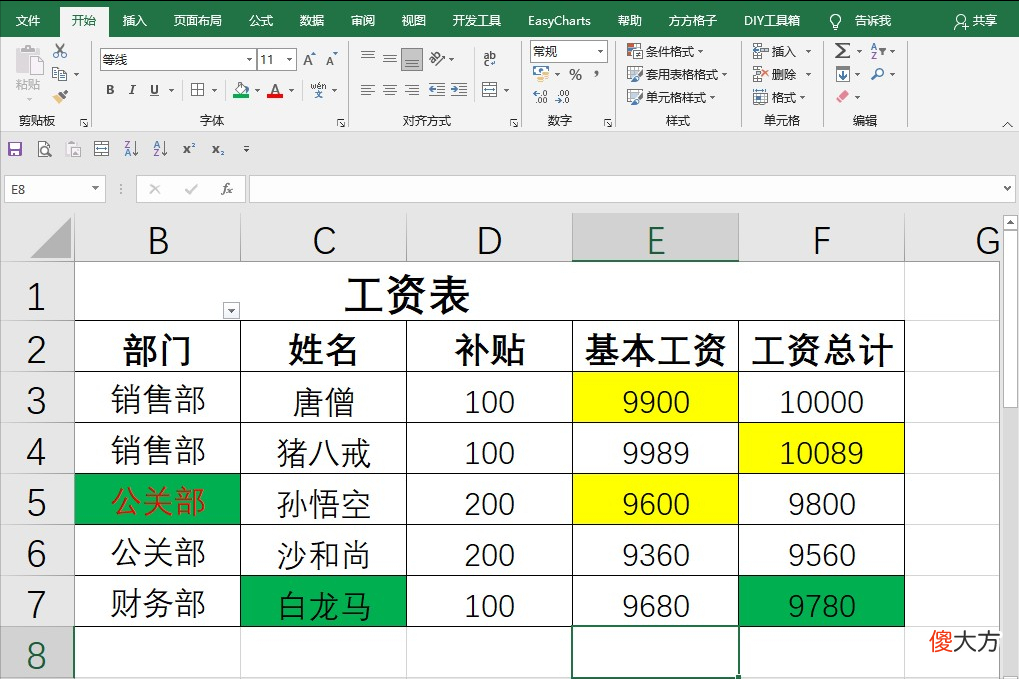Open the font size 11 dropdown
Image resolution: width=1019 pixels, height=679 pixels.
tap(290, 60)
